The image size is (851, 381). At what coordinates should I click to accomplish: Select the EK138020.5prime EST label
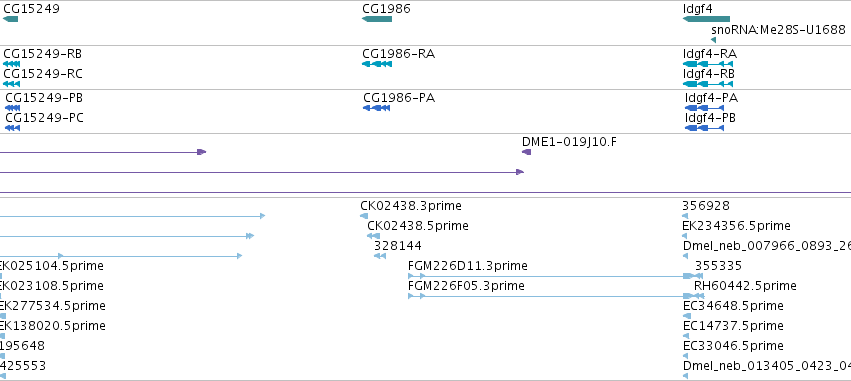click(x=53, y=326)
